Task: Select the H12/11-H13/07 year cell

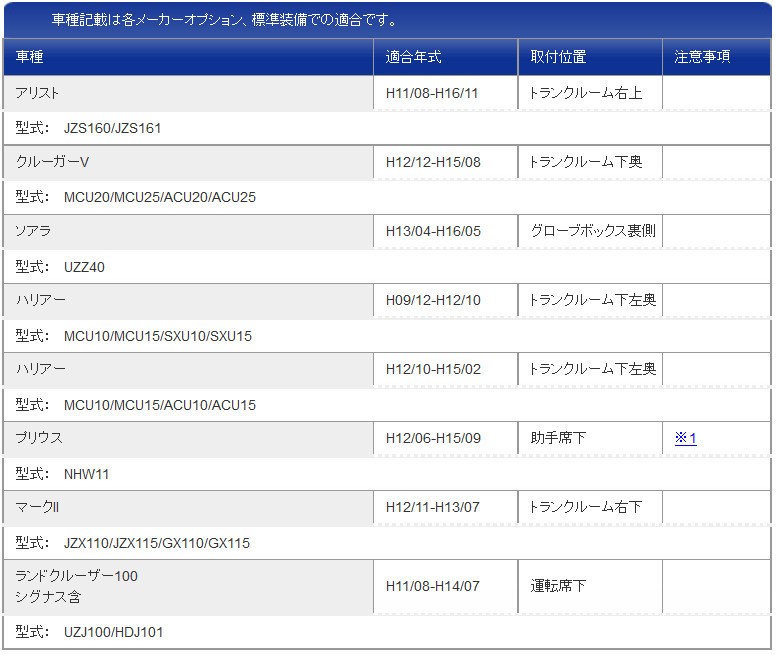Action: pos(445,507)
